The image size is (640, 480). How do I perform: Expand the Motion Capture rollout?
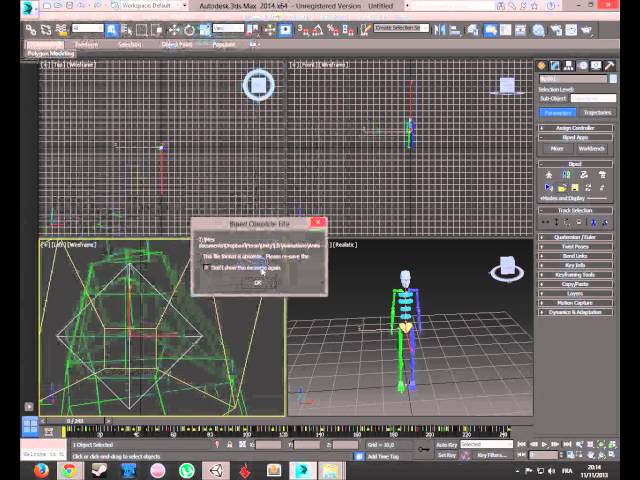pos(575,302)
